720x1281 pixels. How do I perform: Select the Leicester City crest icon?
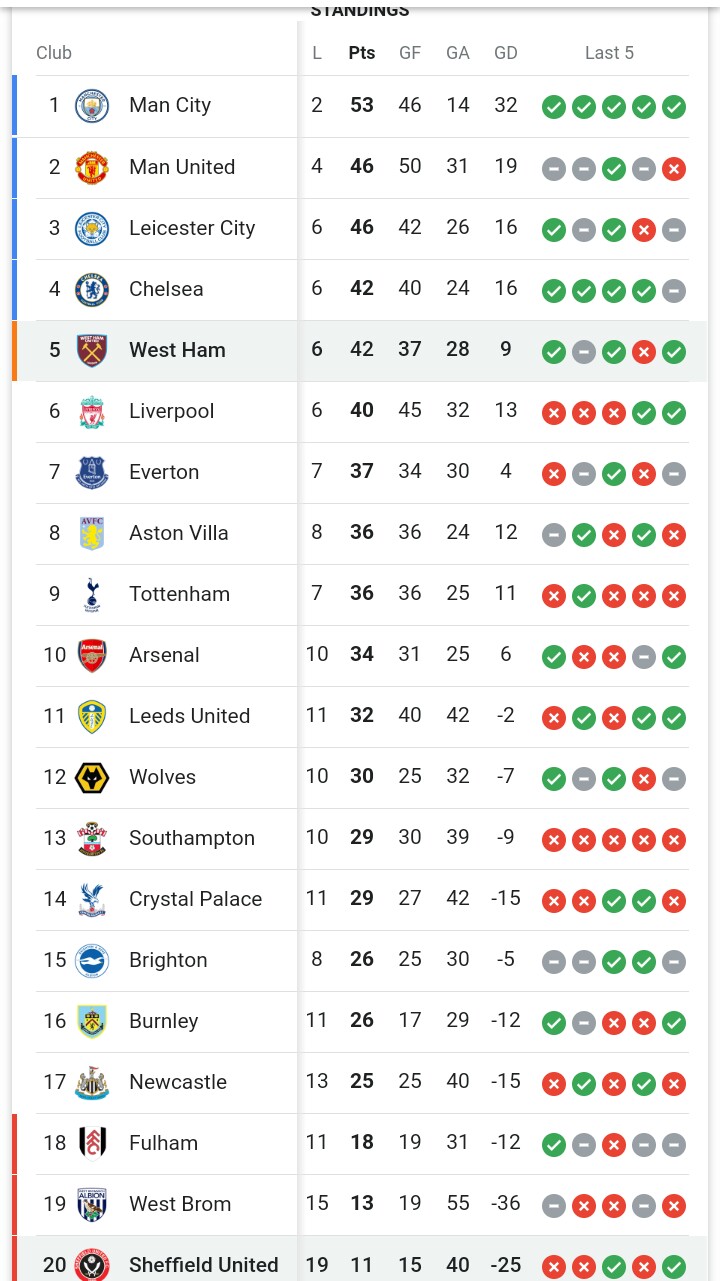tap(92, 228)
